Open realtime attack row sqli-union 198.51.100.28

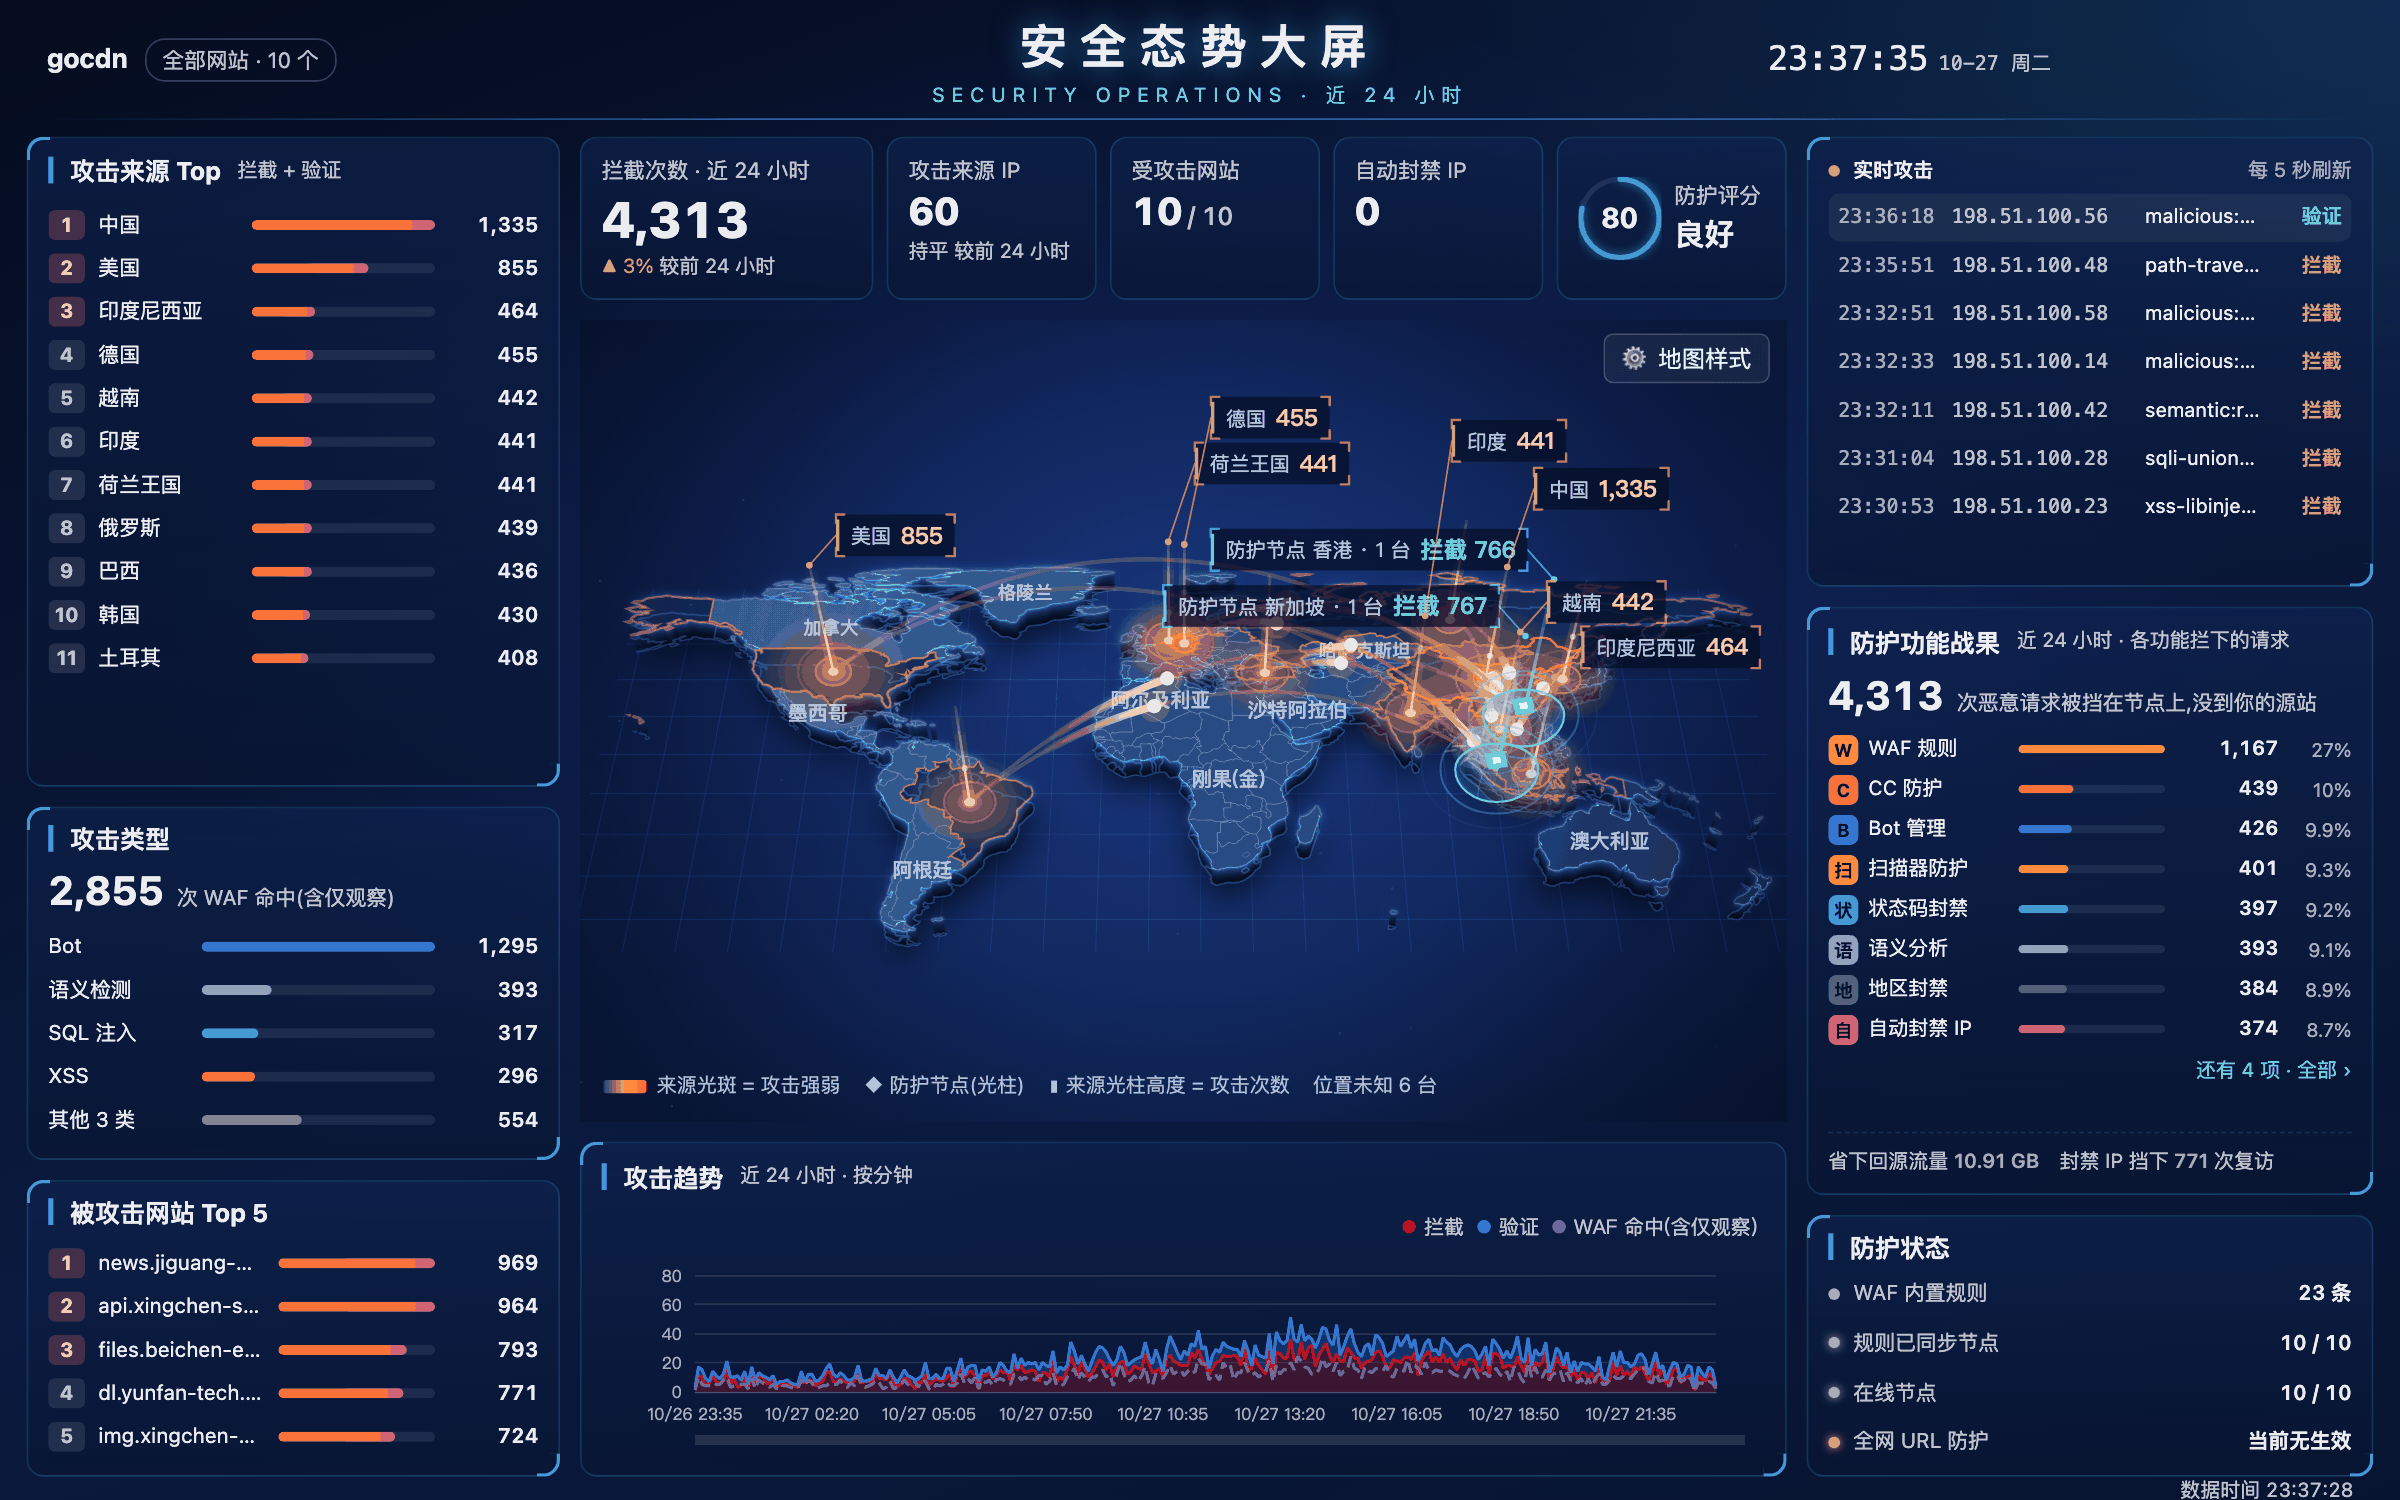pyautogui.click(x=2089, y=458)
